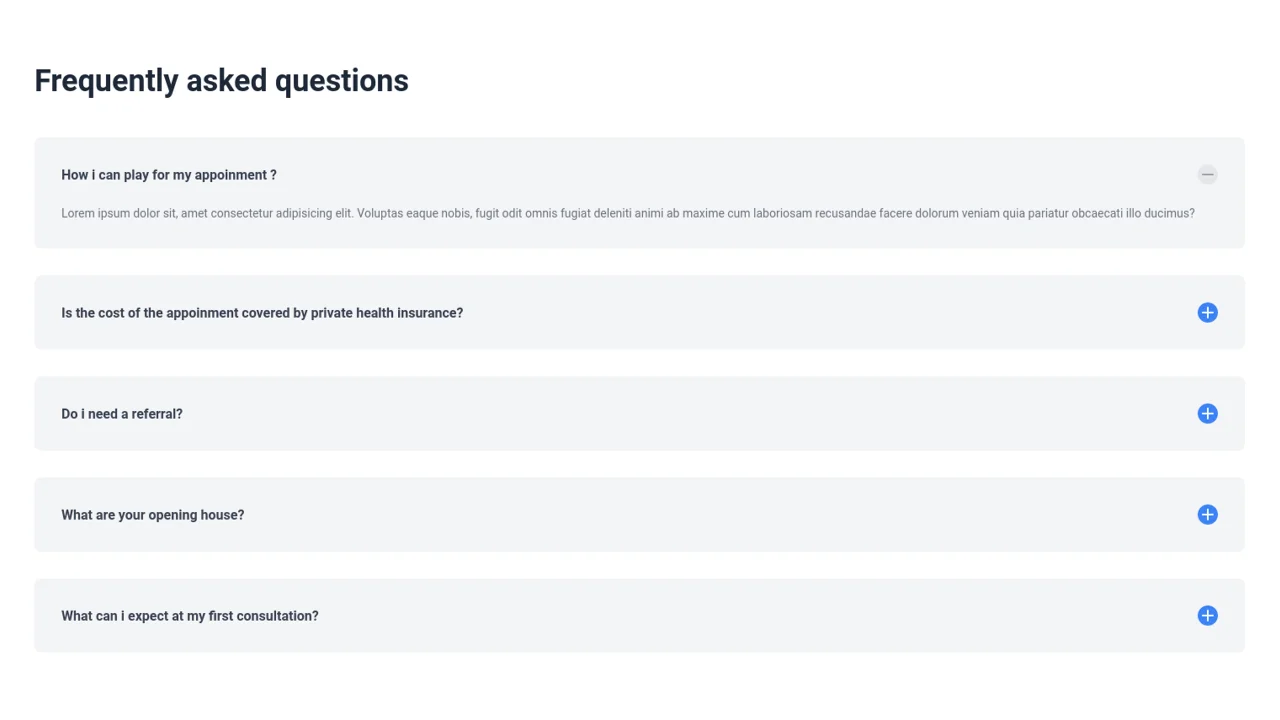Click 'What are your opening house?' heading text
1280x720 pixels.
click(152, 514)
